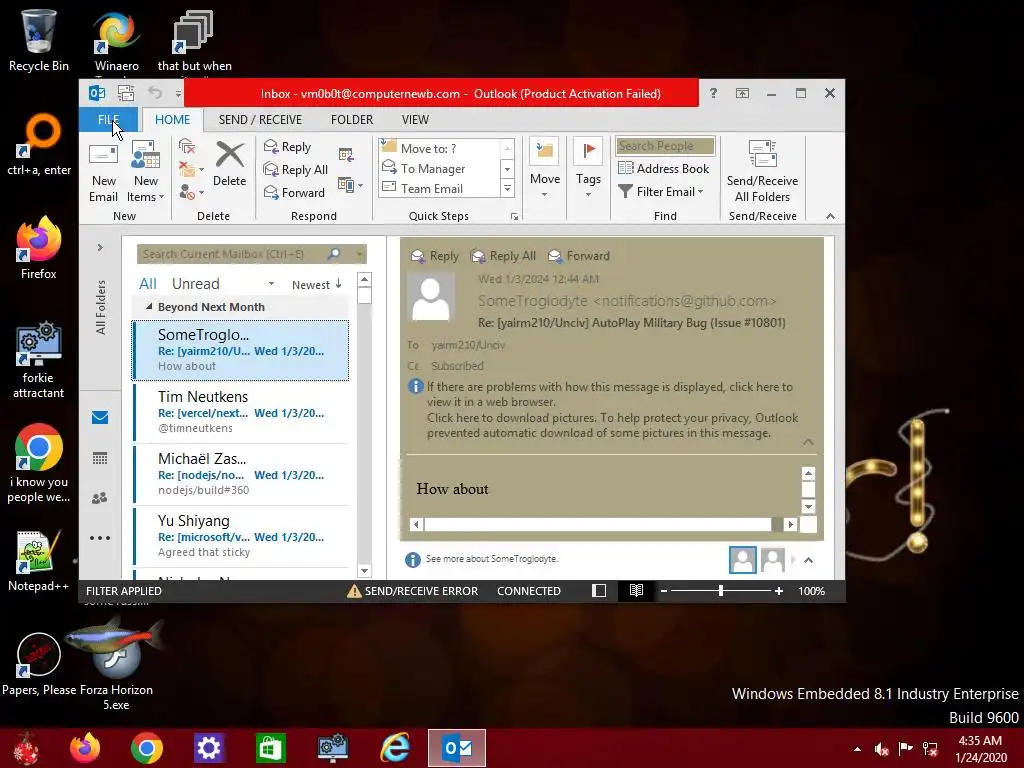The image size is (1024, 768).
Task: Expand the People Pane arrow
Action: point(808,560)
